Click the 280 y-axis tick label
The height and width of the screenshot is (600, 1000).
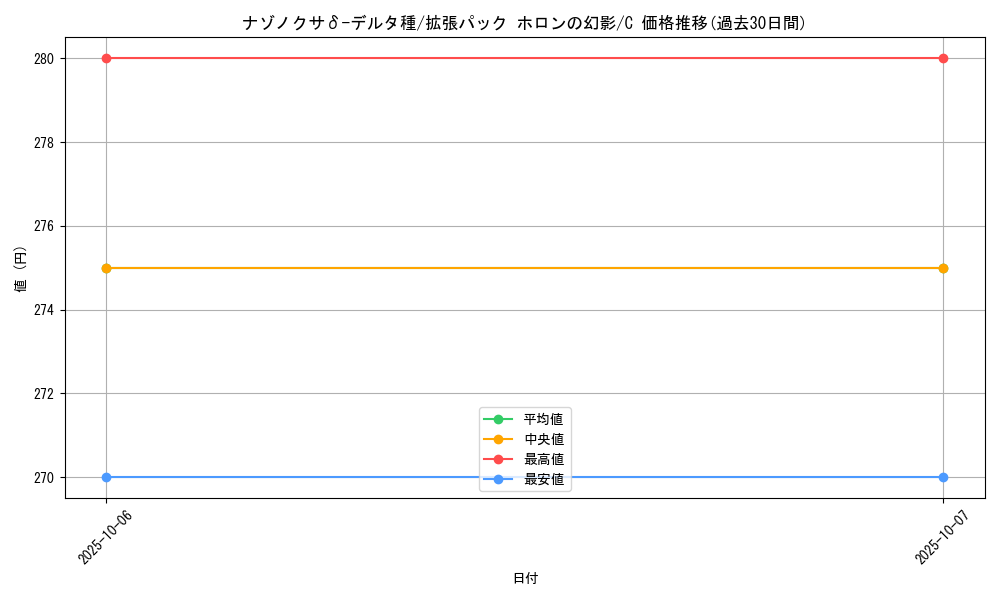[44, 58]
